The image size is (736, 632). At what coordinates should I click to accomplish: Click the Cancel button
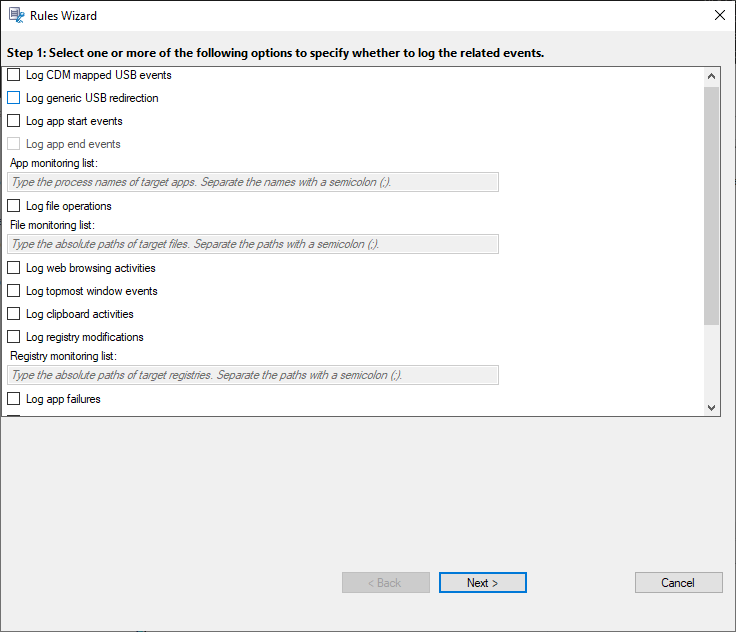point(678,583)
